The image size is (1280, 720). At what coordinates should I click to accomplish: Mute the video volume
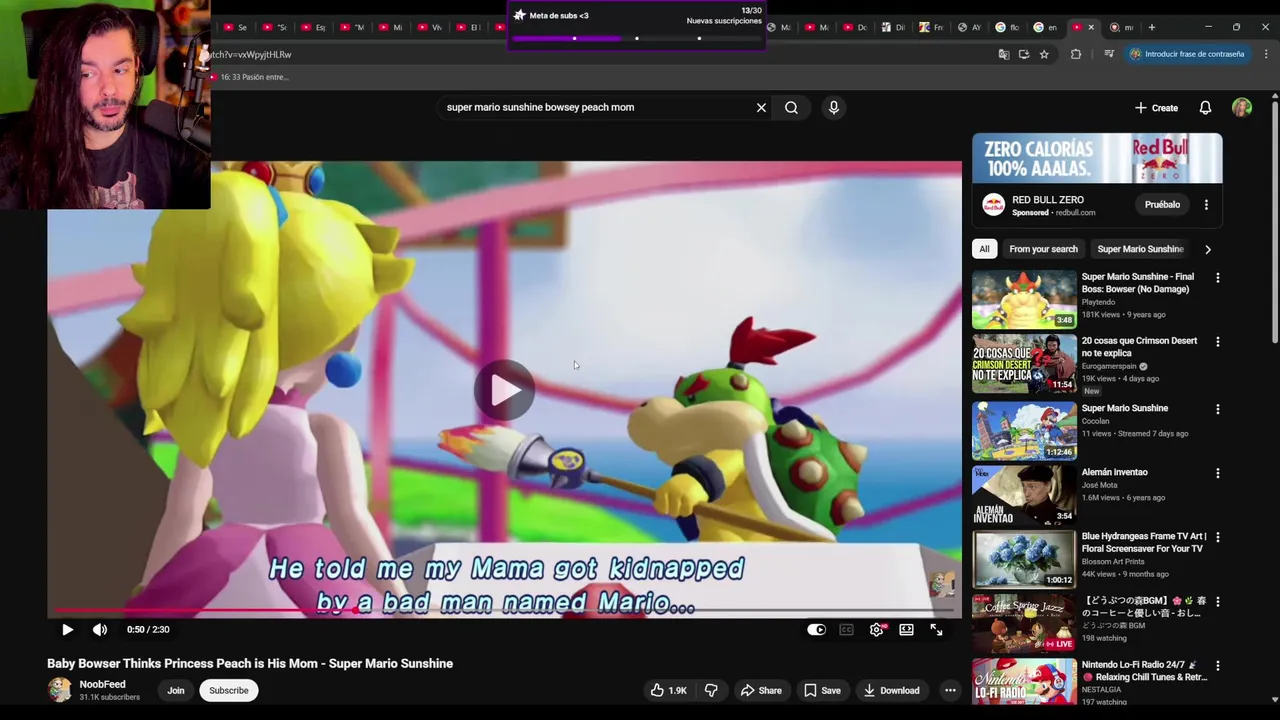100,630
